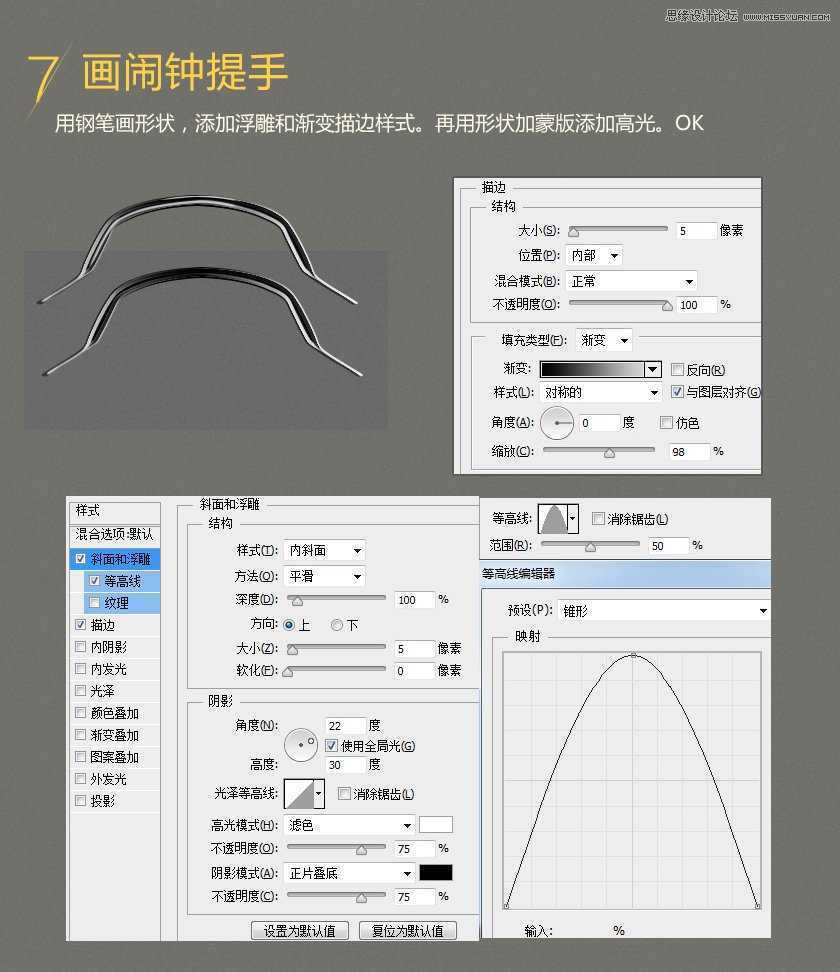
Task: Uncheck the 等高线 sub-option checkbox
Action: tap(94, 581)
